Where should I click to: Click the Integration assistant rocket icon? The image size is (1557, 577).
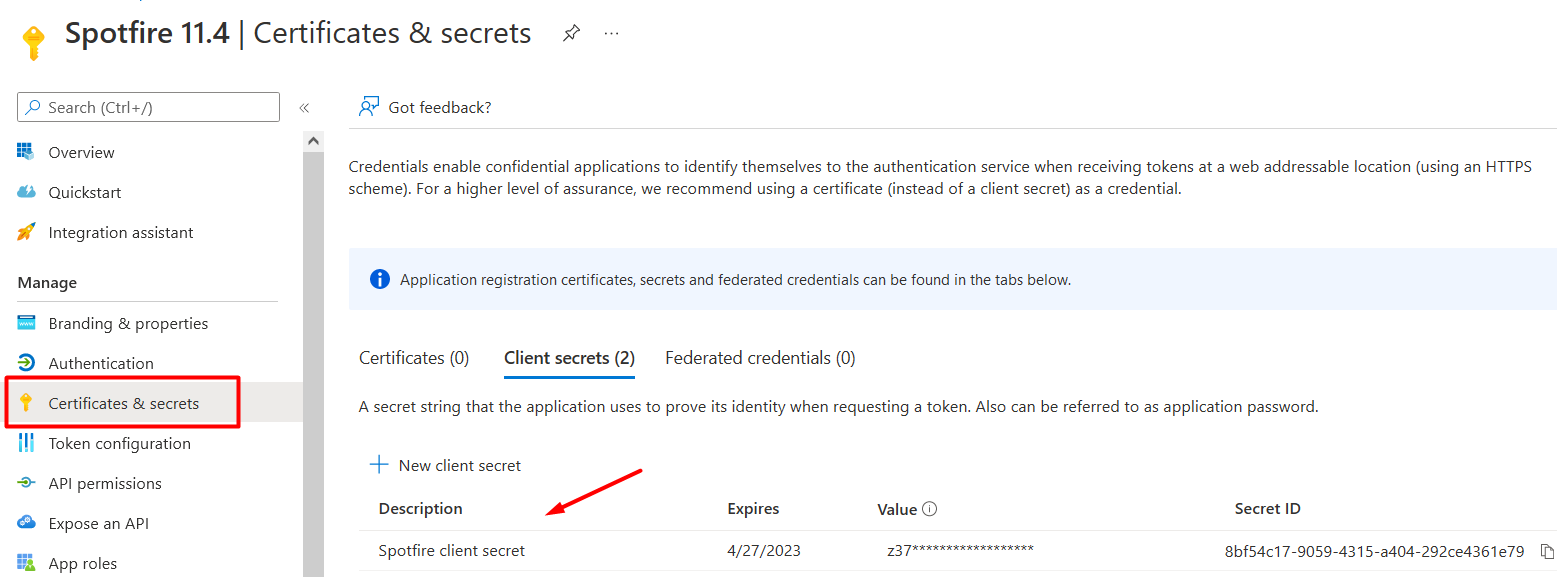[x=27, y=232]
